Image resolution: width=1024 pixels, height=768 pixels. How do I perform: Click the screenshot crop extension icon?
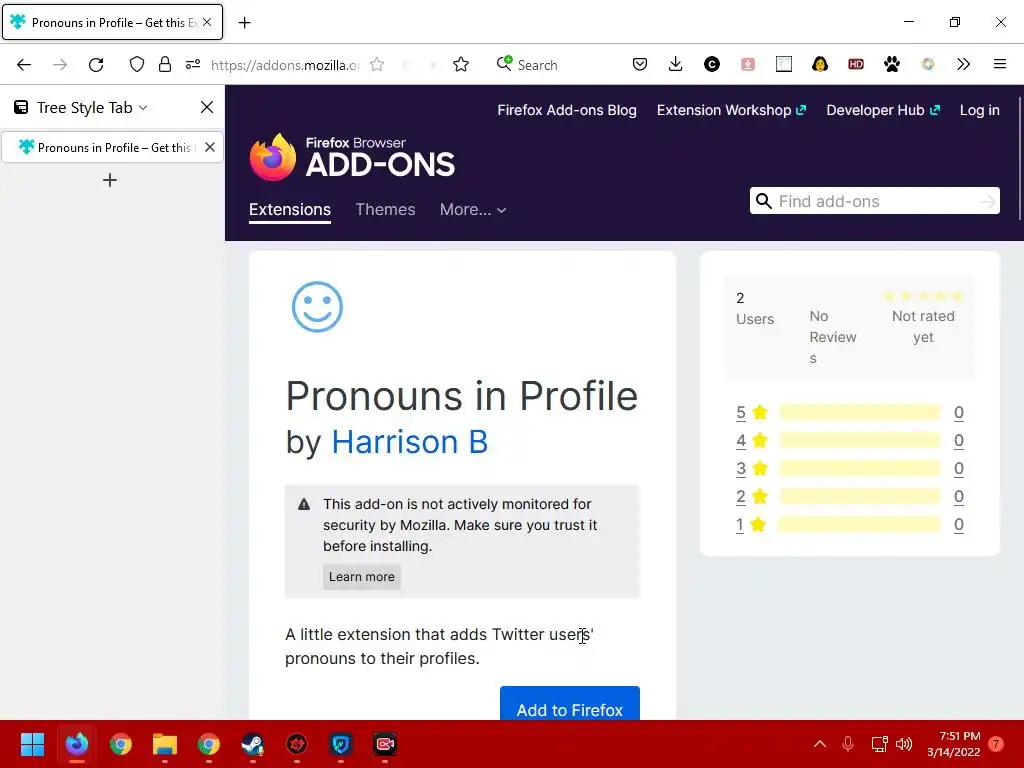click(x=784, y=65)
